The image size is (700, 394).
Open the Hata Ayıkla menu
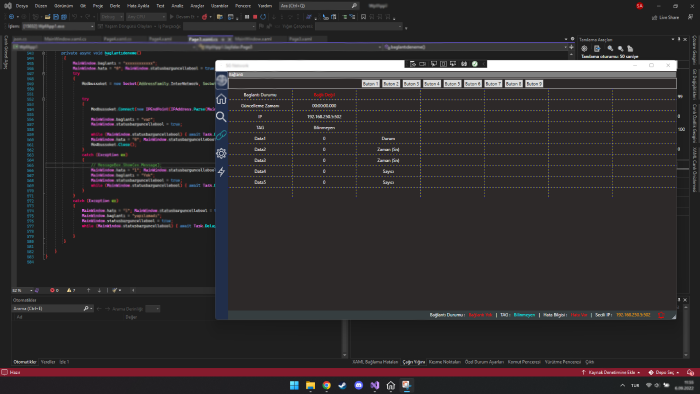138,6
